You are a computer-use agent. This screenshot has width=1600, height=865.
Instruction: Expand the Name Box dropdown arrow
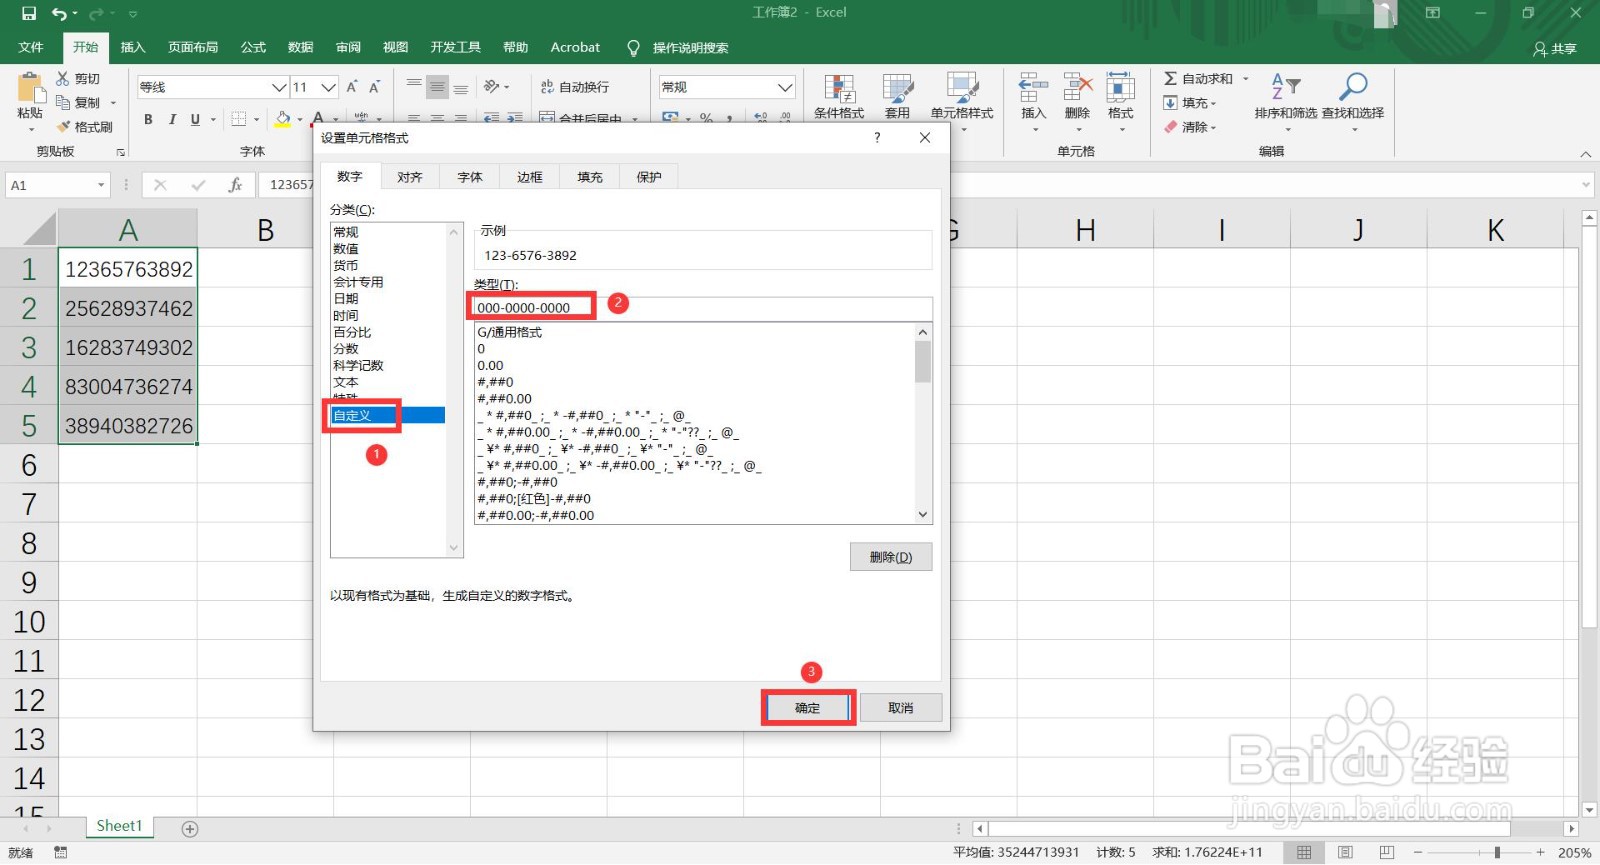coord(101,185)
